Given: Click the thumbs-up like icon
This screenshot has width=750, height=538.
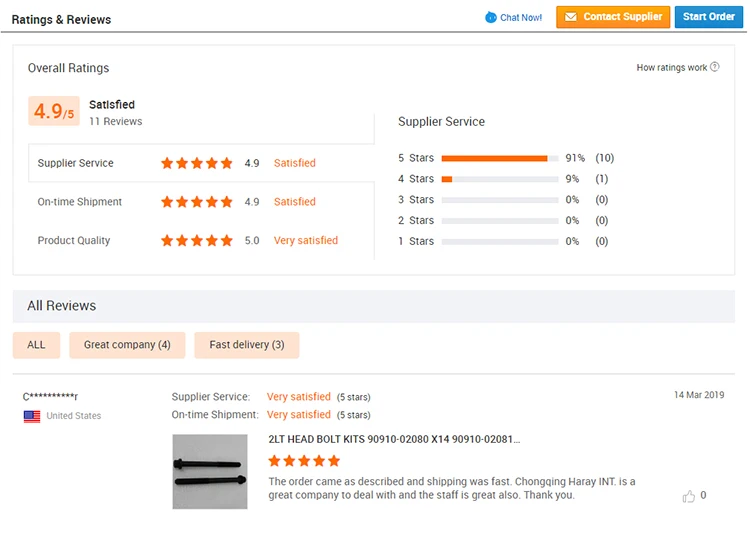Looking at the screenshot, I should [x=688, y=496].
